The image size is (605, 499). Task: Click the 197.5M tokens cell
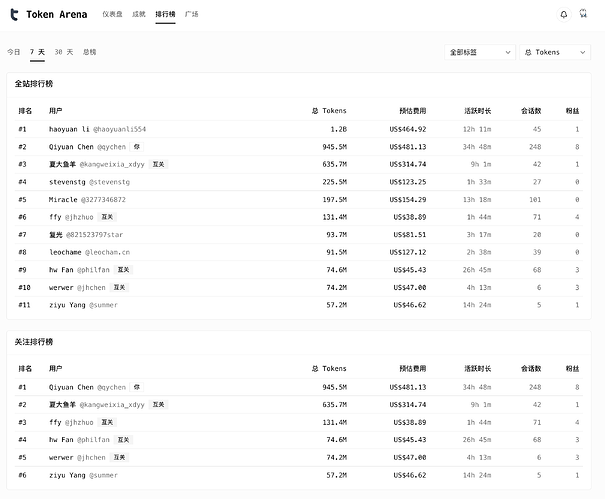point(335,200)
